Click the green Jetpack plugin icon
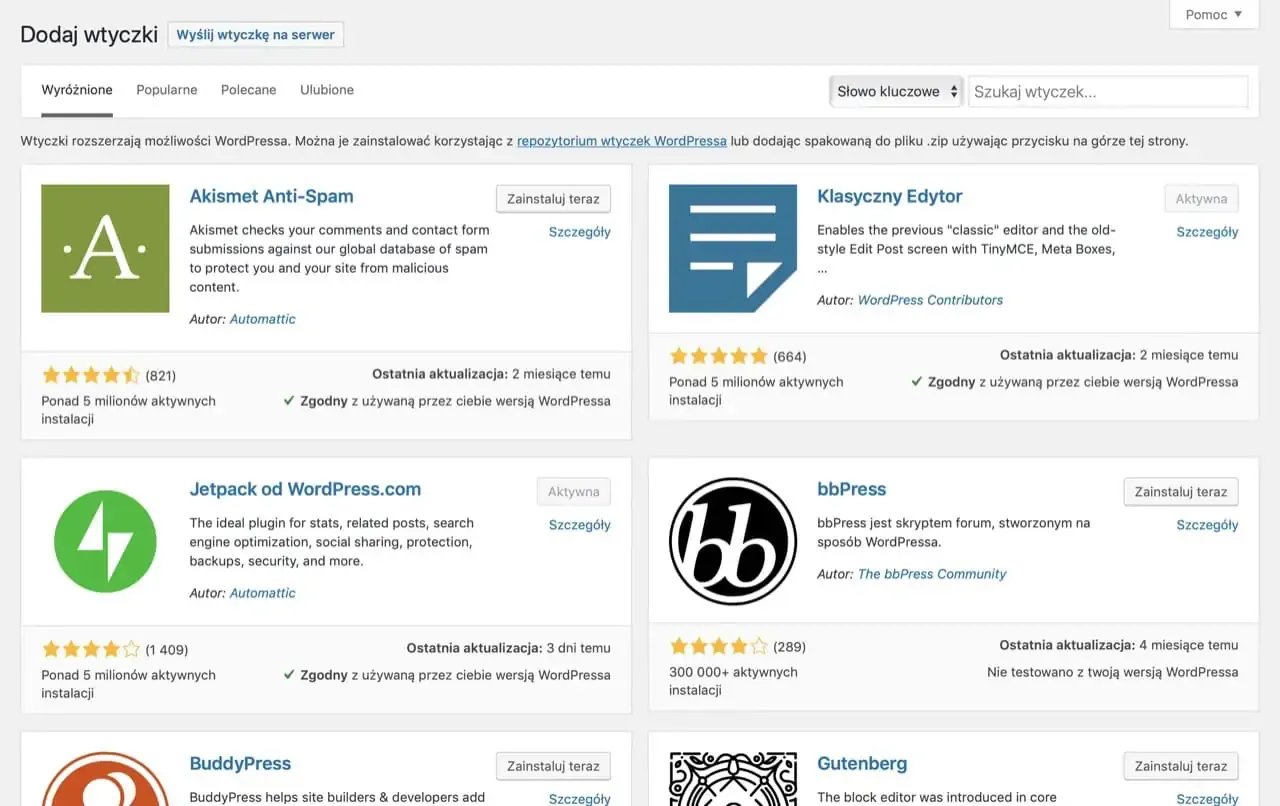 coord(105,541)
